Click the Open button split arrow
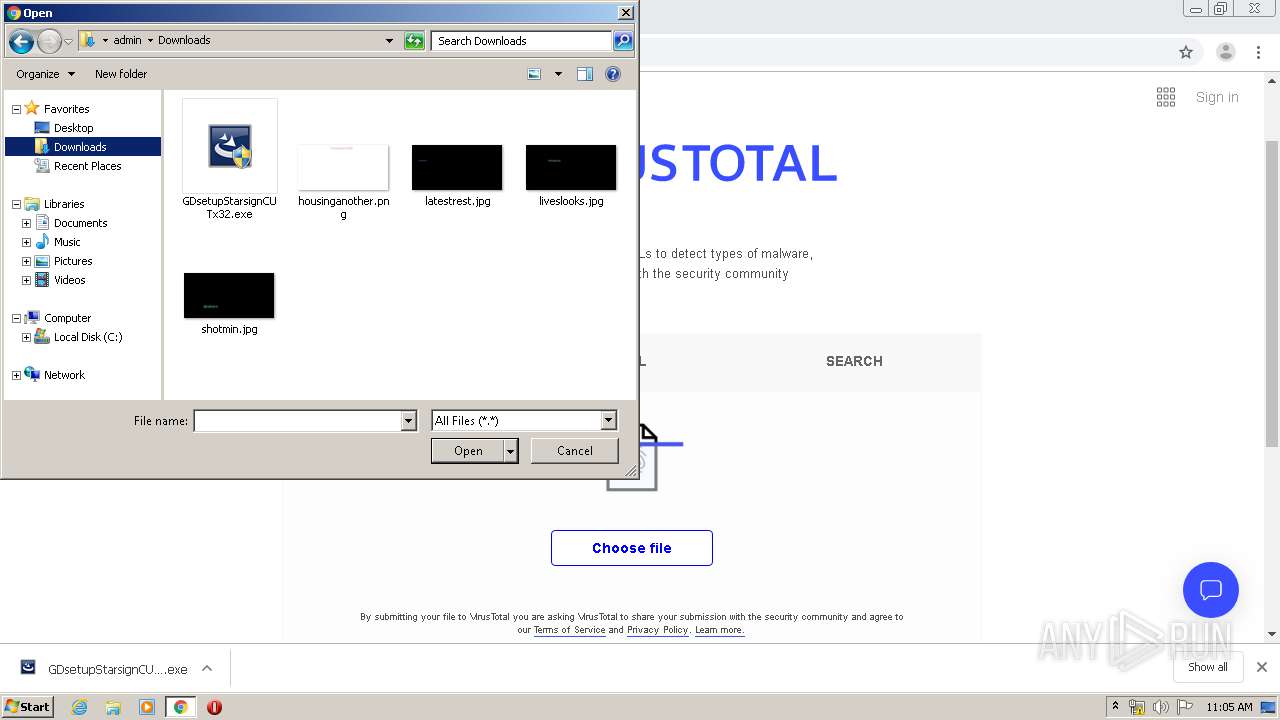This screenshot has height=720, width=1280. pyautogui.click(x=511, y=451)
